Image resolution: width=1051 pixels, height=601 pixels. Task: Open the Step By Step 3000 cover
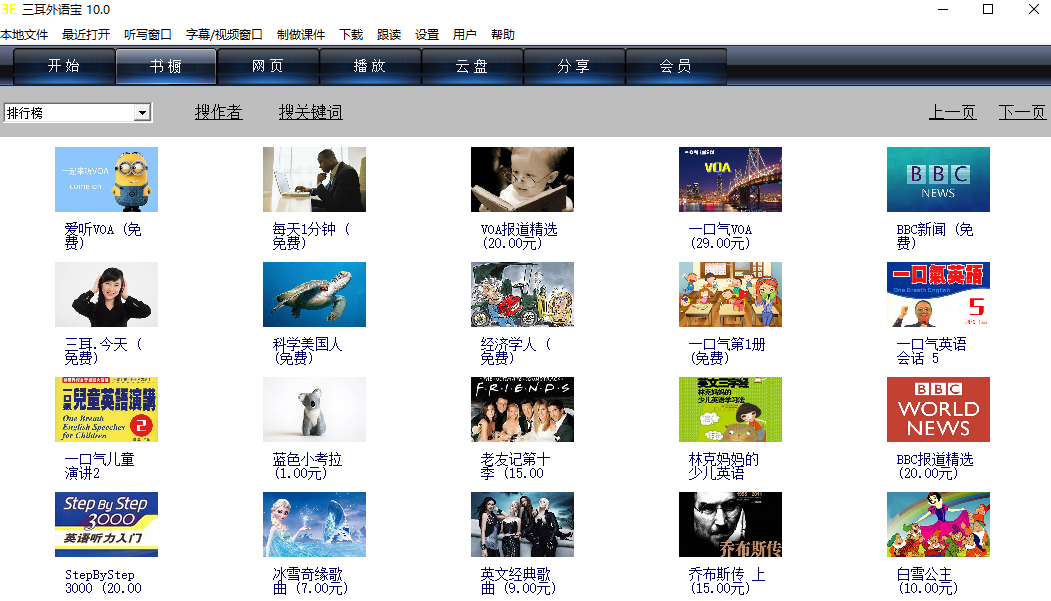107,525
